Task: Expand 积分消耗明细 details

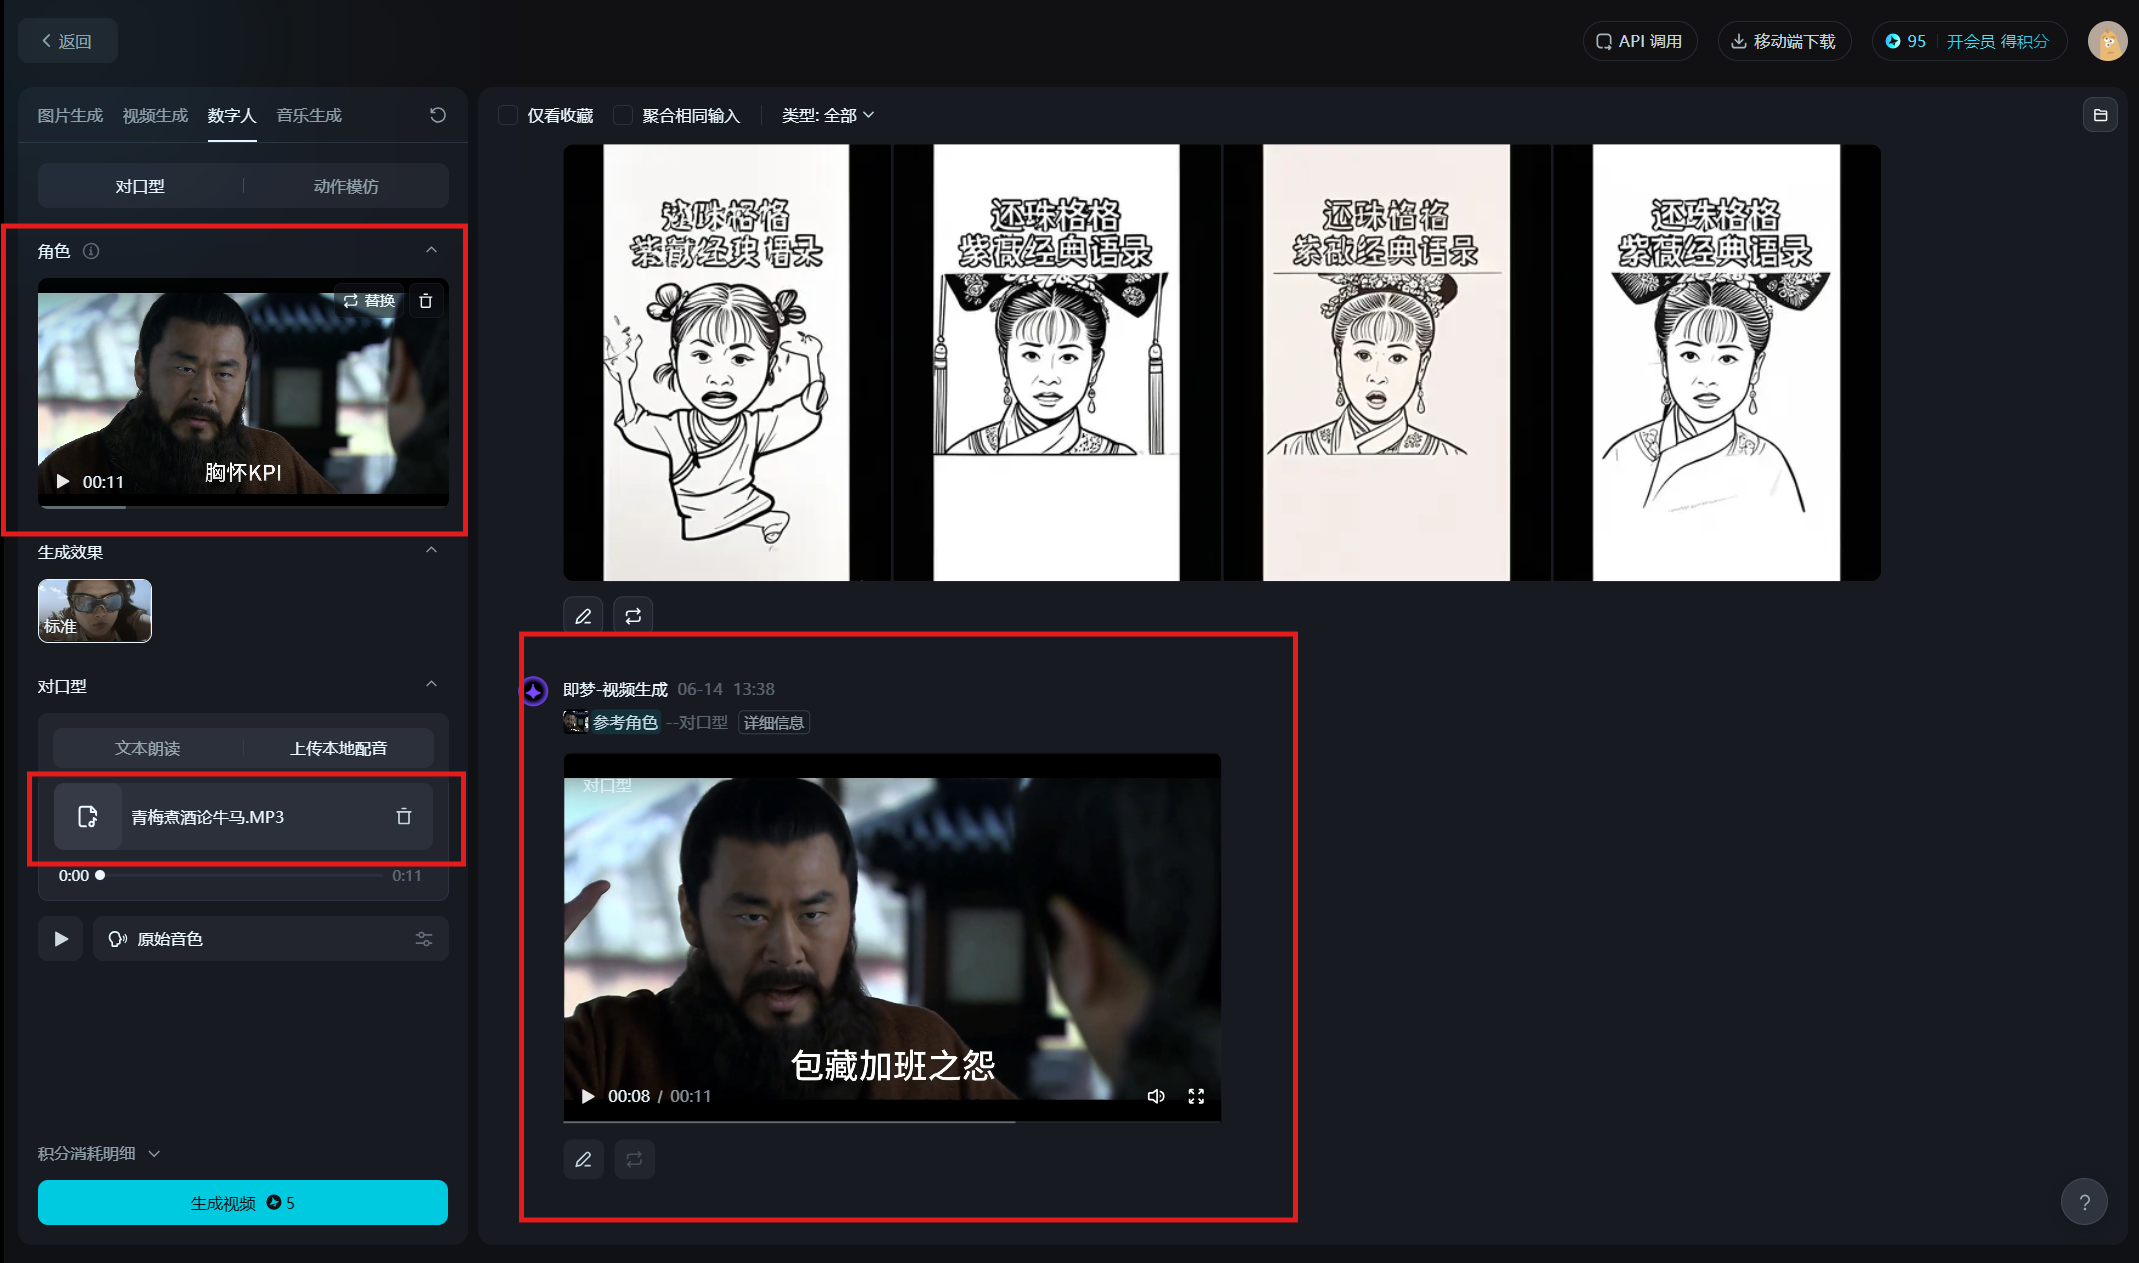Action: (98, 1153)
